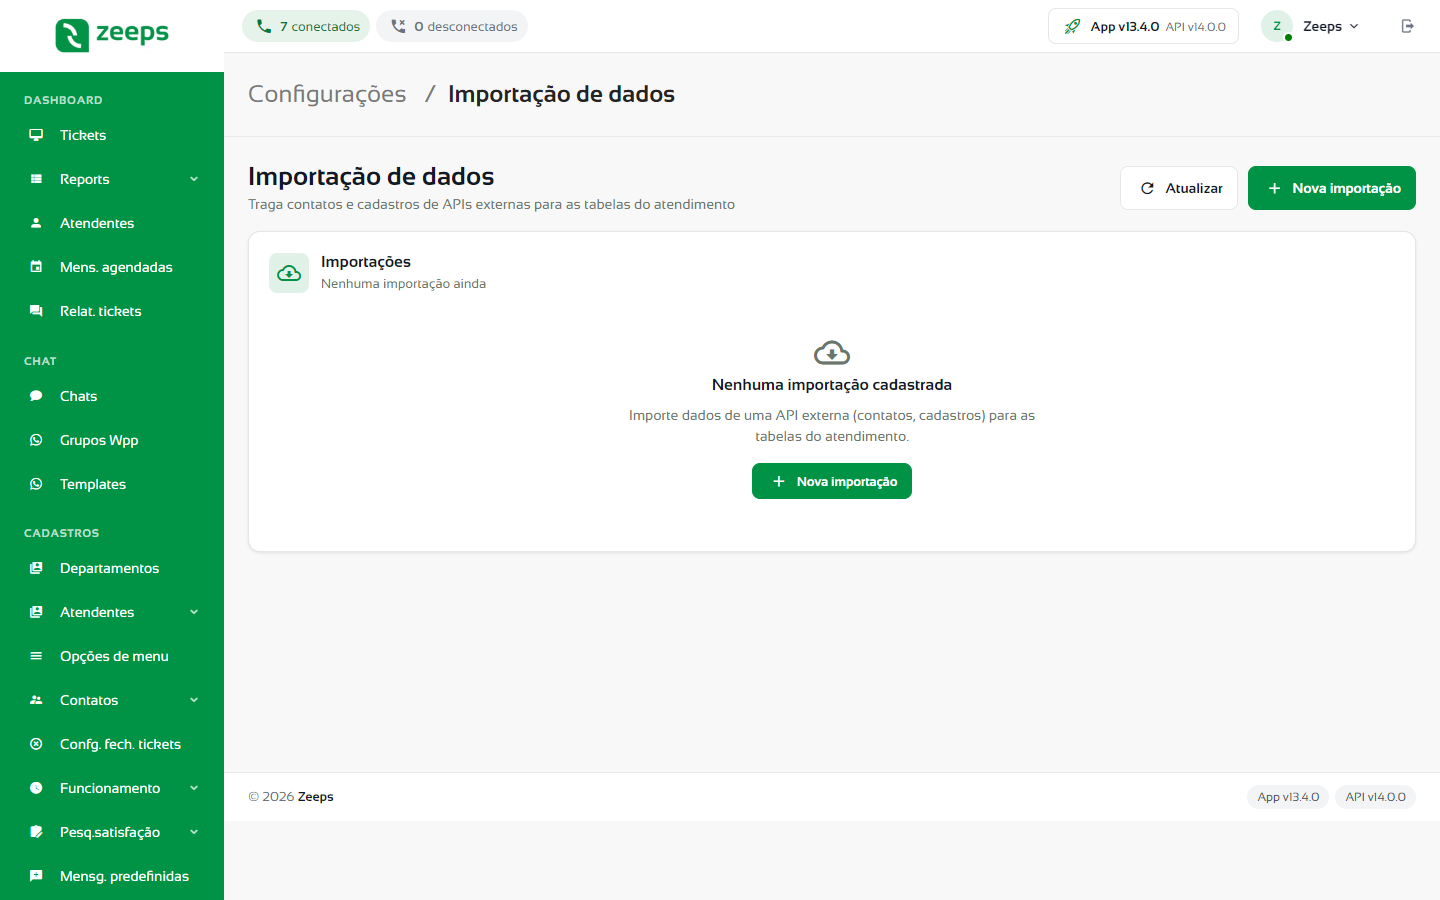1440x900 pixels.
Task: Expand the Contatos submenu chevron
Action: 194,700
